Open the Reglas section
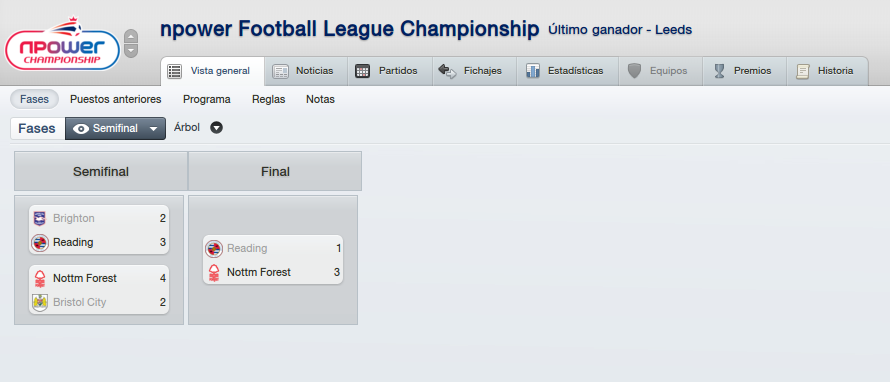Screen dimensions: 890x382 [x=268, y=99]
